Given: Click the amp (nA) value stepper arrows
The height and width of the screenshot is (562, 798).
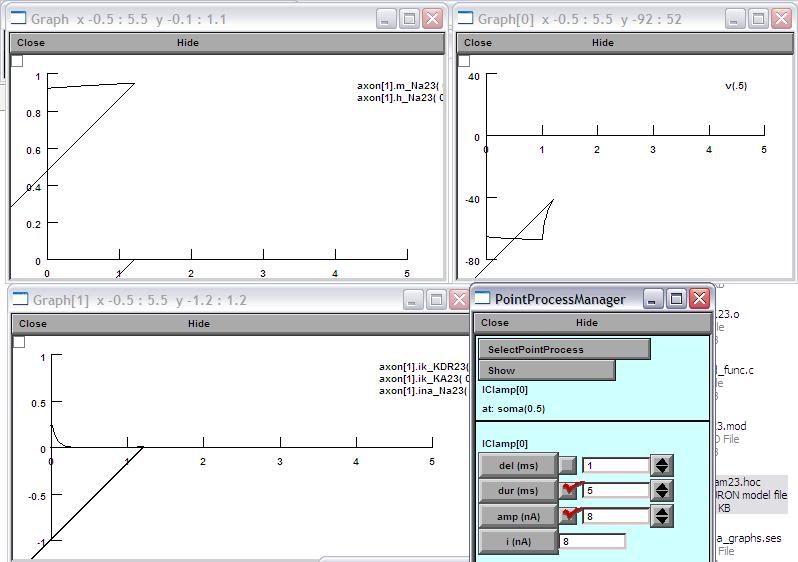Looking at the screenshot, I should tap(661, 516).
